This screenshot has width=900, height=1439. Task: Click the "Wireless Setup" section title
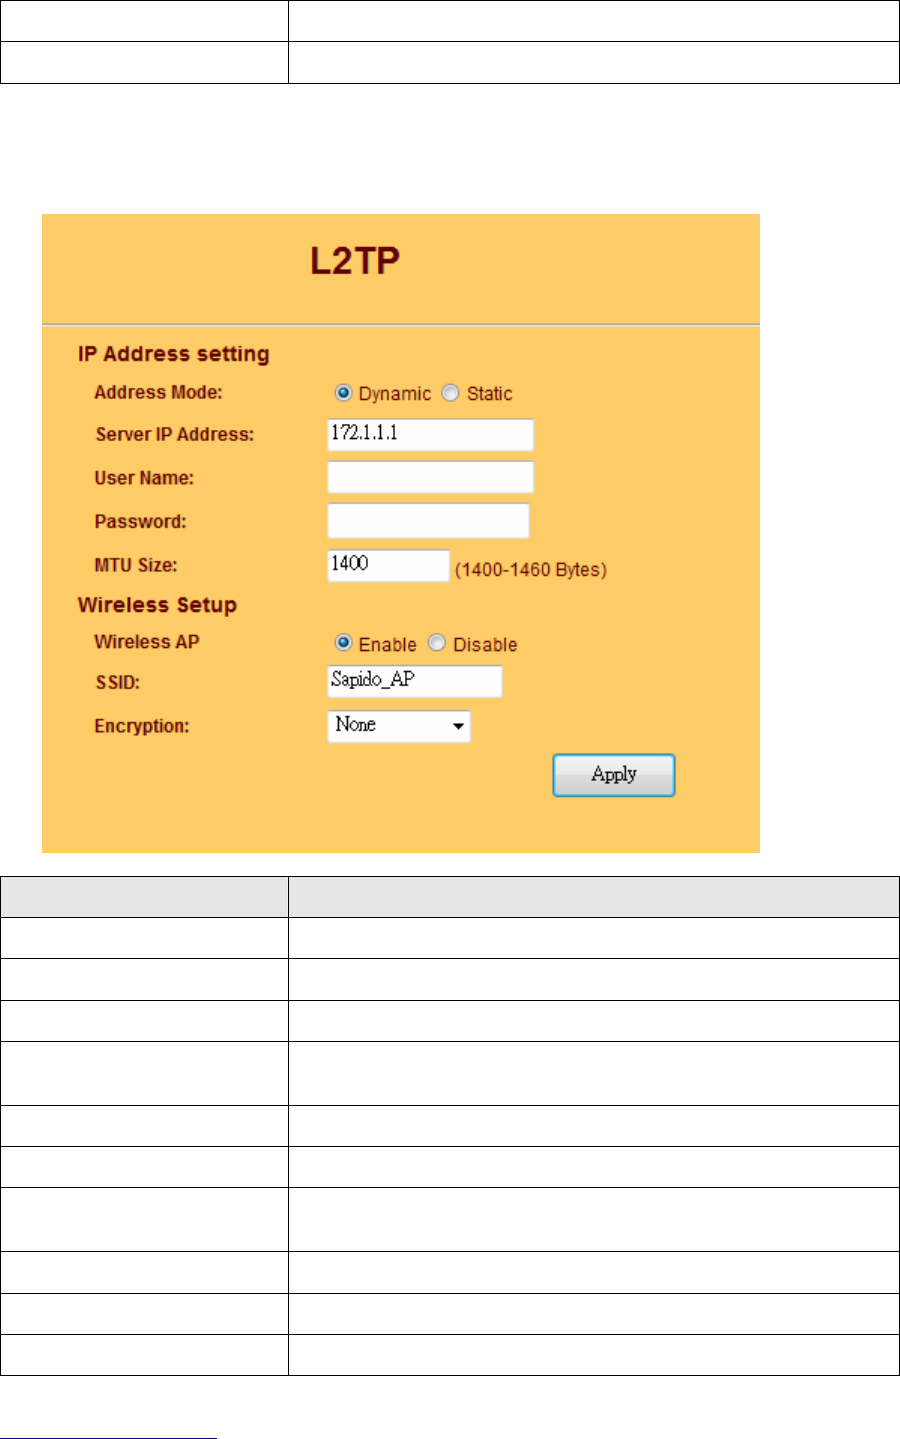[x=157, y=605]
